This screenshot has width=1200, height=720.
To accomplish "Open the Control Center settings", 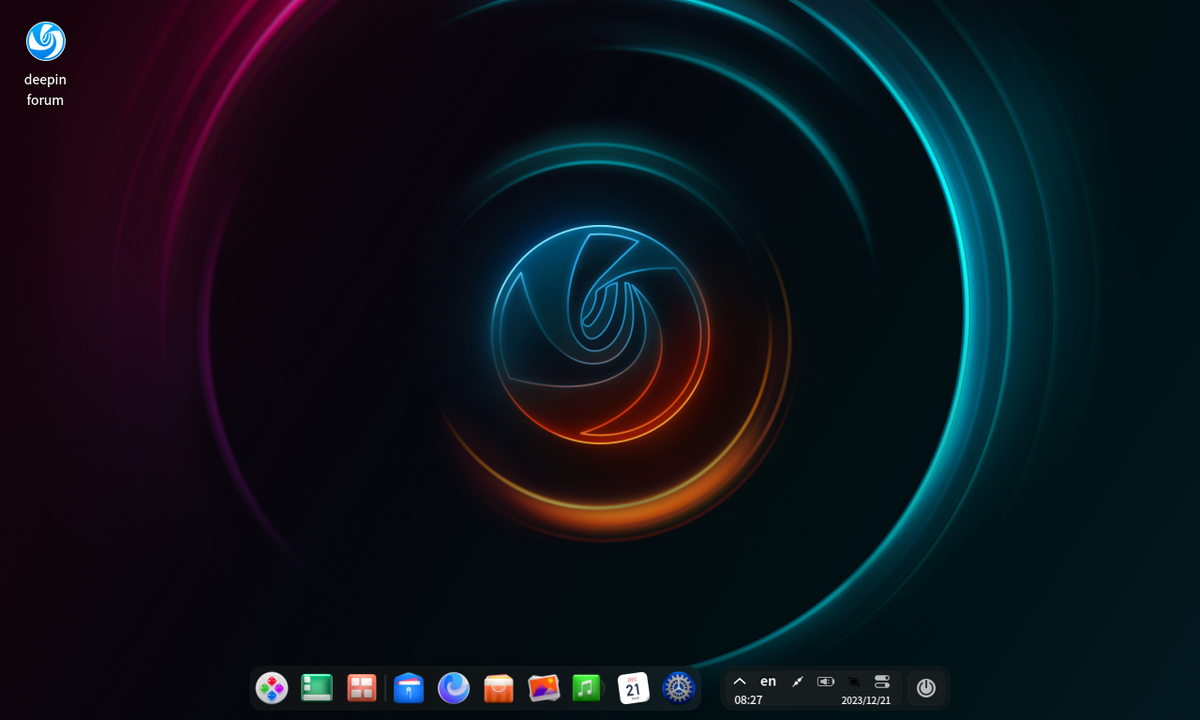I will [677, 688].
